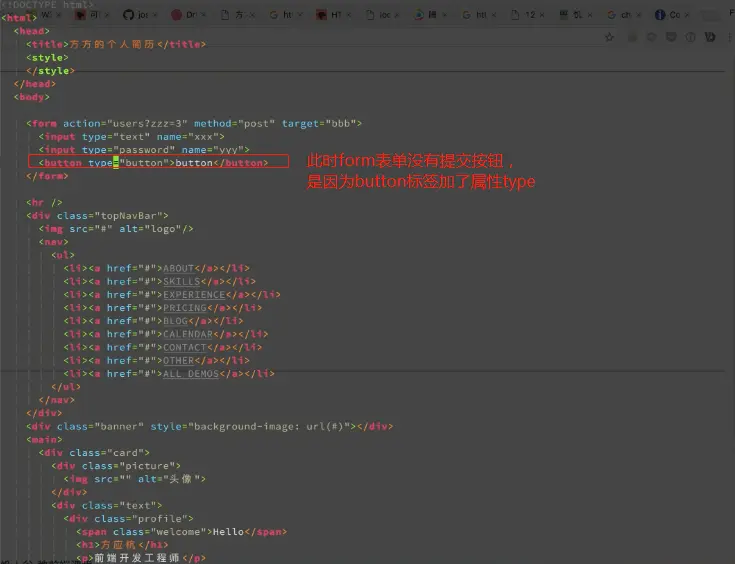
Task: Click the password input code line
Action: coord(144,150)
